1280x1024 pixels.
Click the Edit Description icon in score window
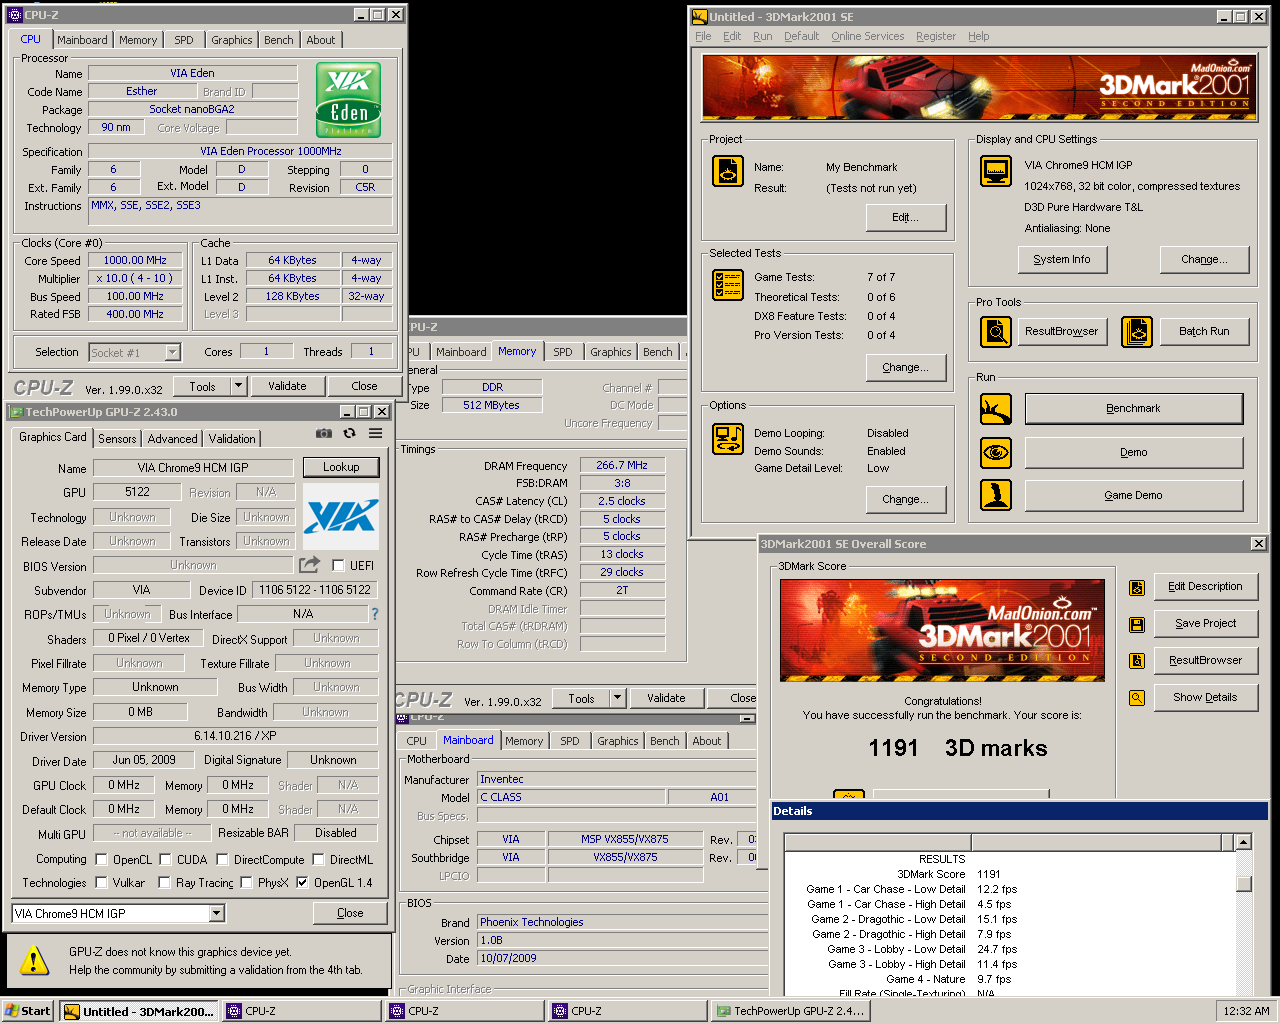click(1137, 588)
